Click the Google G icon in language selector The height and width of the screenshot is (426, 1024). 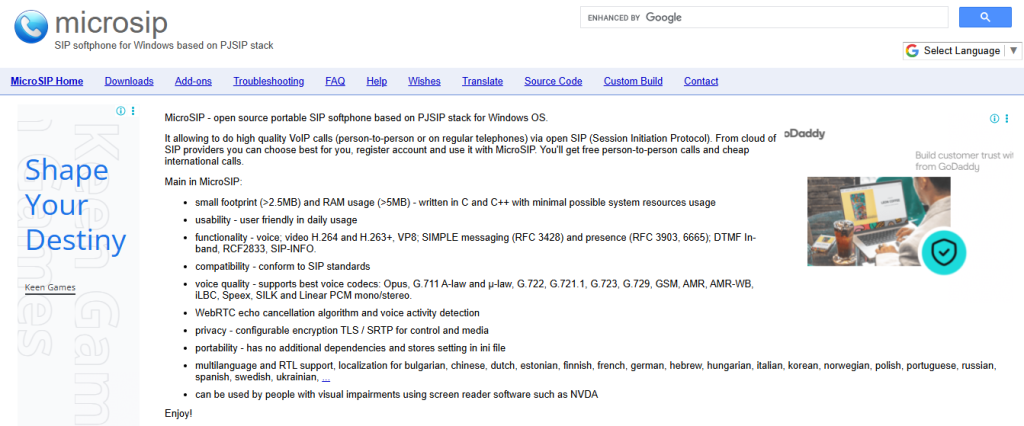click(x=912, y=51)
